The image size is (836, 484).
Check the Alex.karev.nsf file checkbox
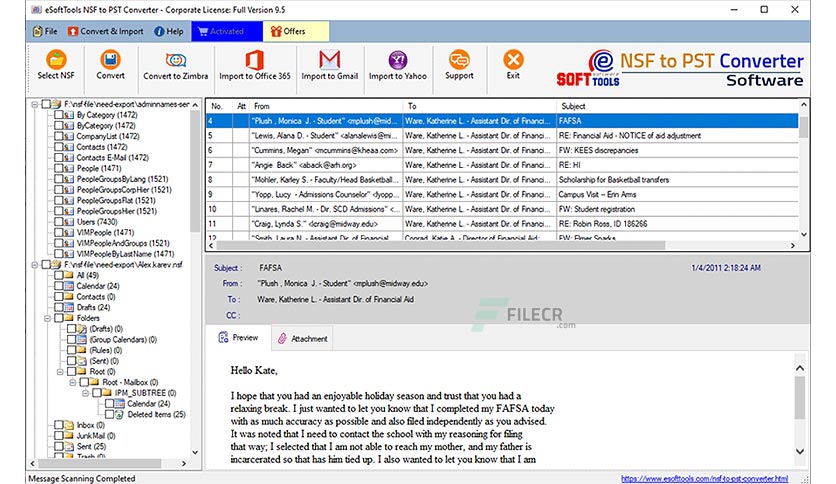click(46, 264)
